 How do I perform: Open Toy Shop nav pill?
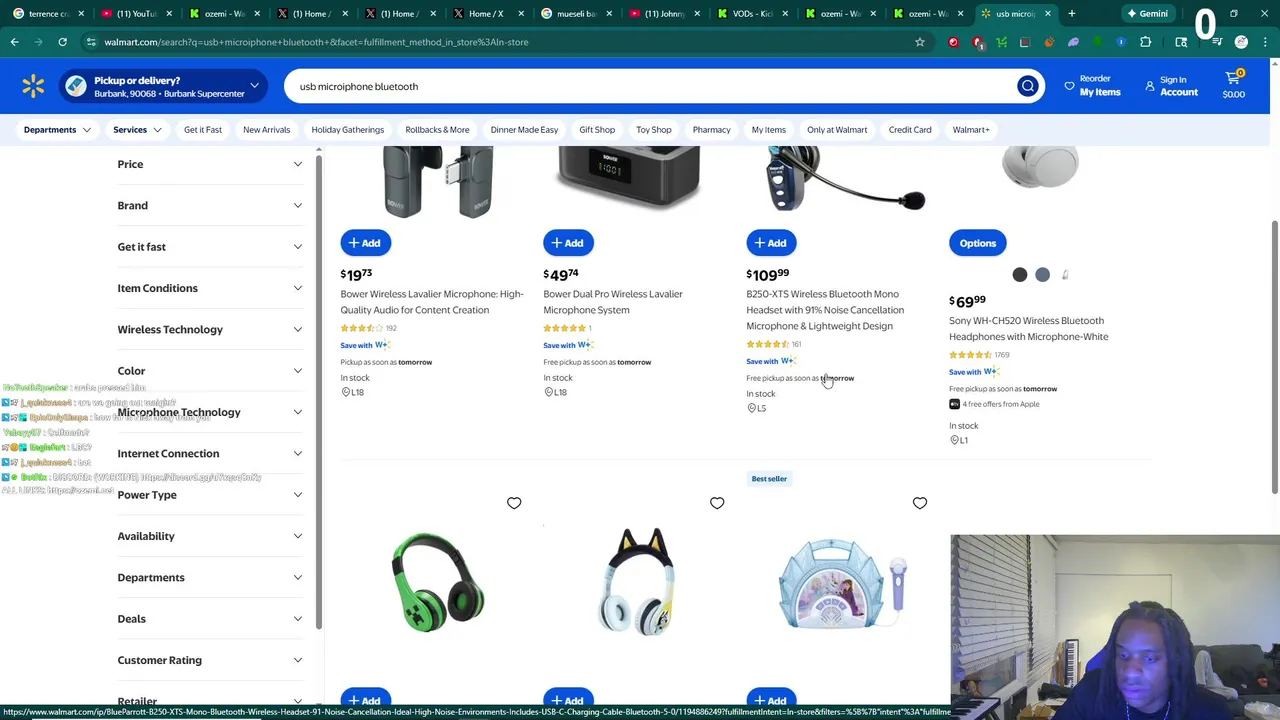(654, 129)
